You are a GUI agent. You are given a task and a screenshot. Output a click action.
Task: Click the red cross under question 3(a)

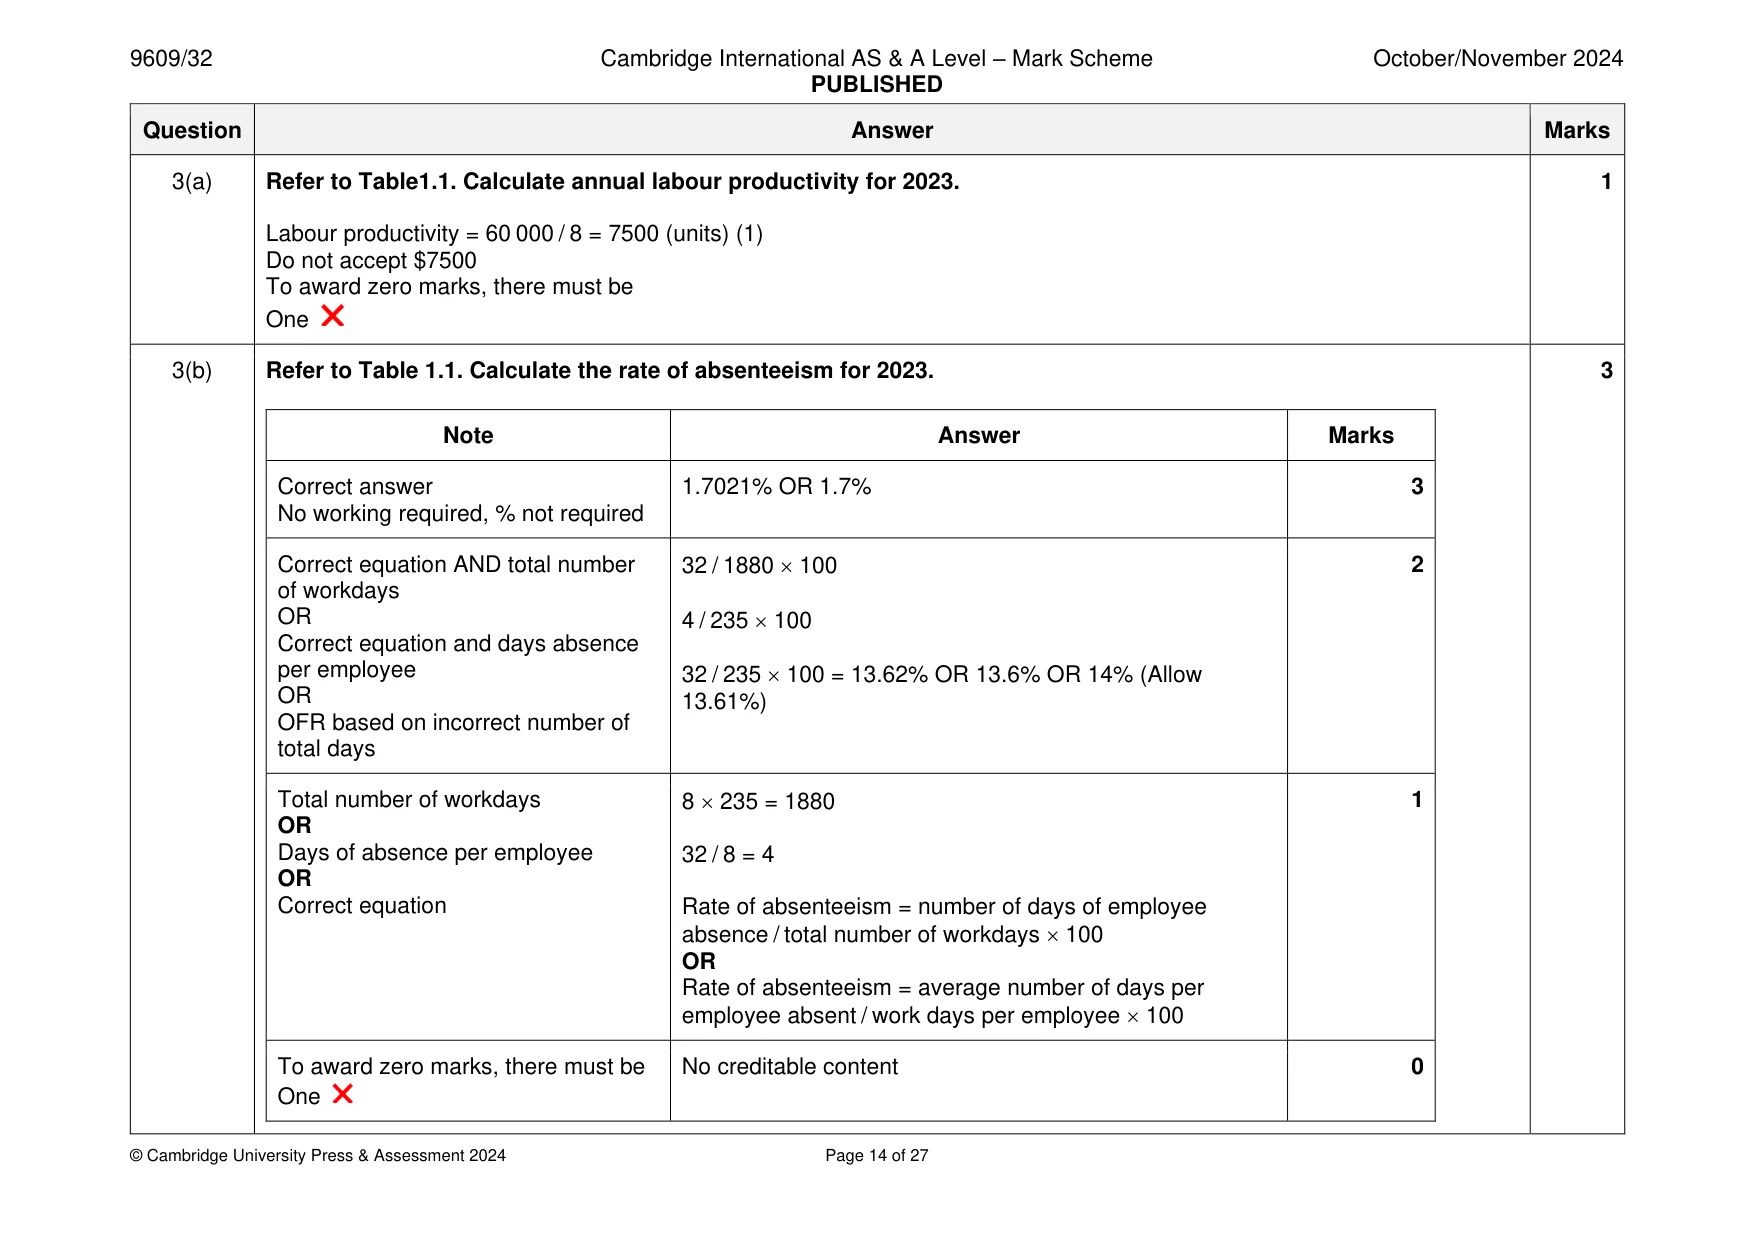[333, 316]
